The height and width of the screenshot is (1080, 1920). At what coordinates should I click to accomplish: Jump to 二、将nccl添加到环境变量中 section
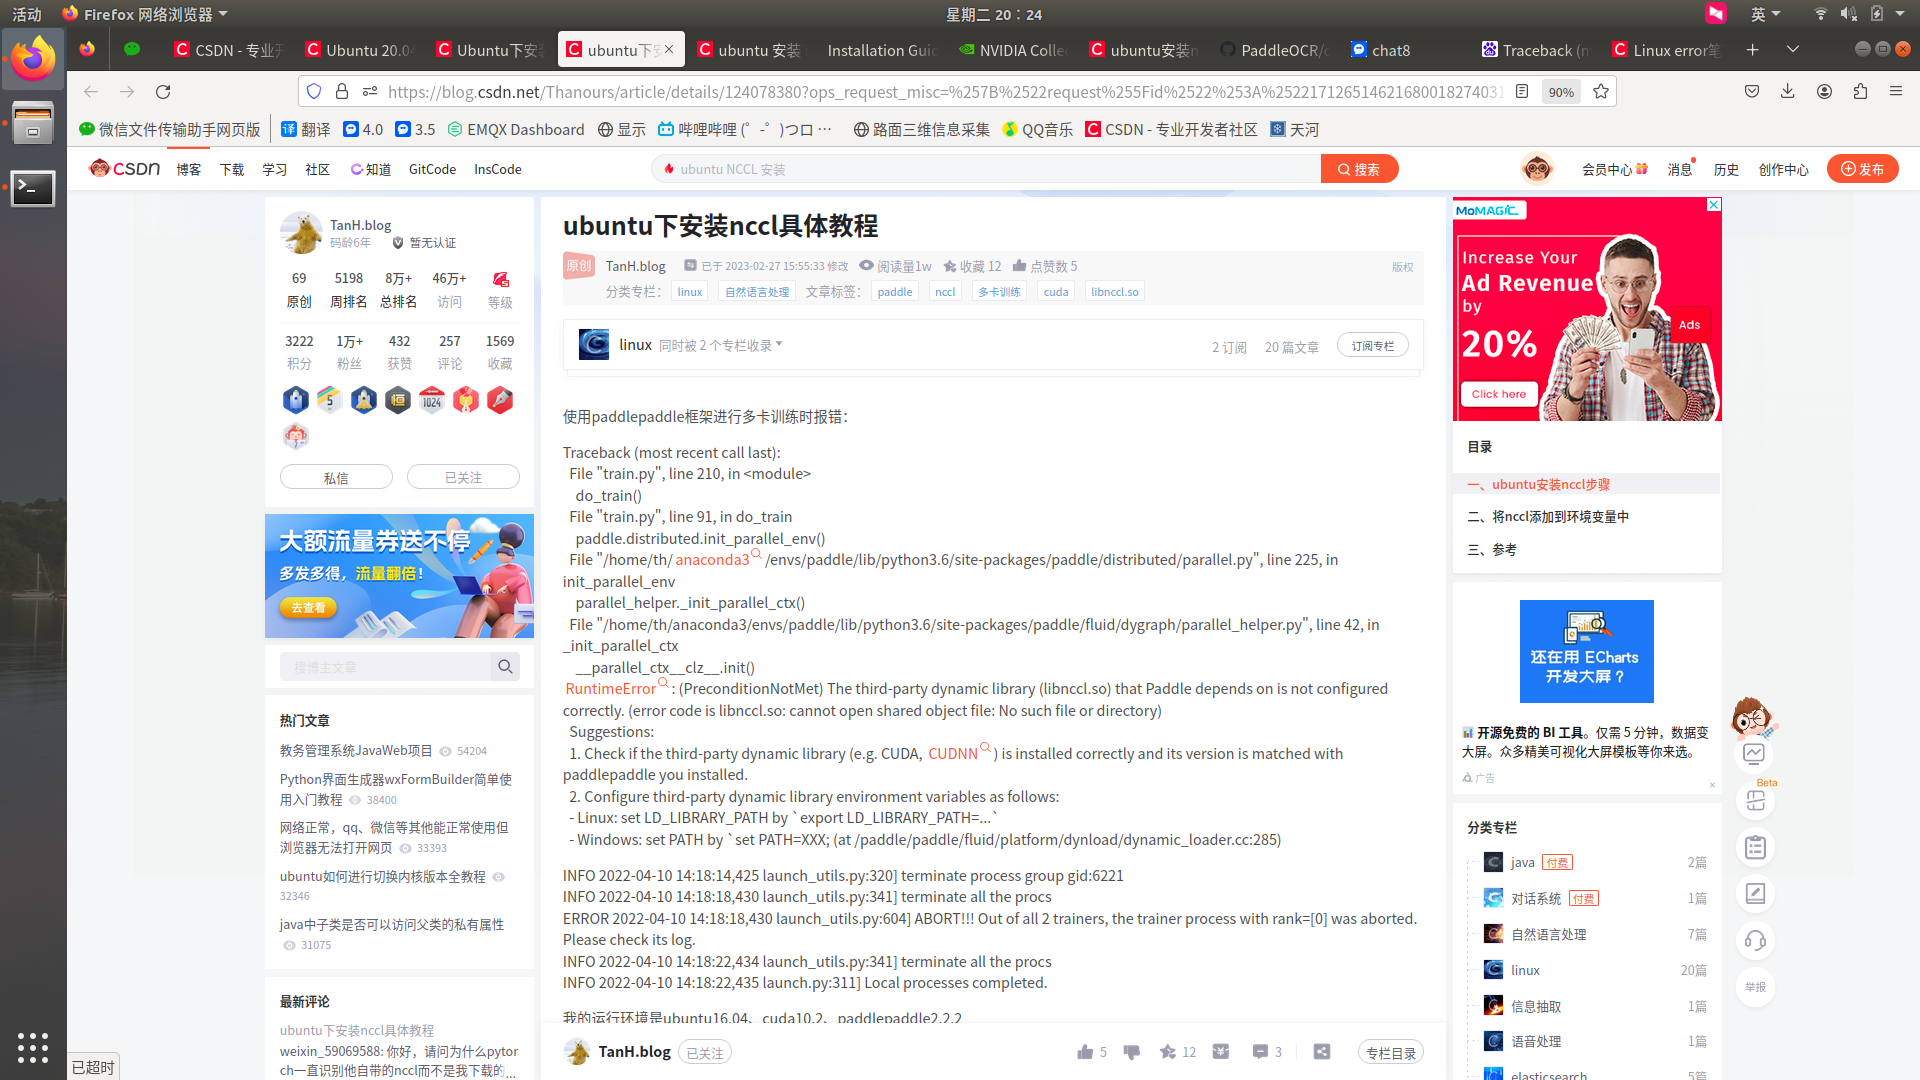click(1548, 517)
